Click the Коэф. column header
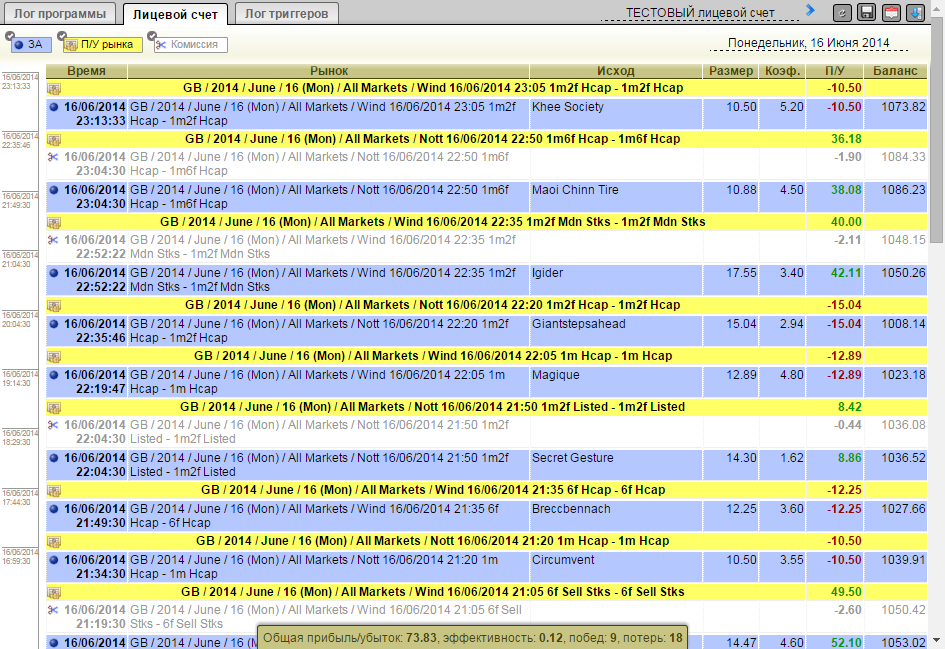The width and height of the screenshot is (945, 649). 782,71
